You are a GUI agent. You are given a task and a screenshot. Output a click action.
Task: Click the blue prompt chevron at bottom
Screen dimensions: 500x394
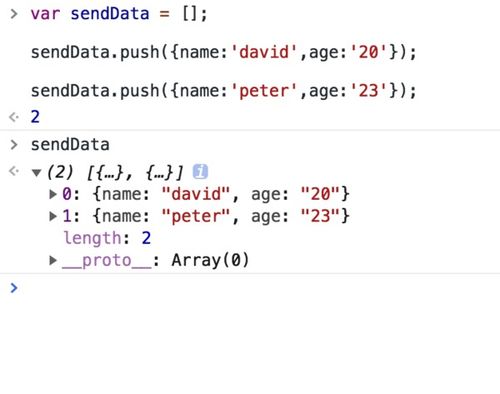14,288
